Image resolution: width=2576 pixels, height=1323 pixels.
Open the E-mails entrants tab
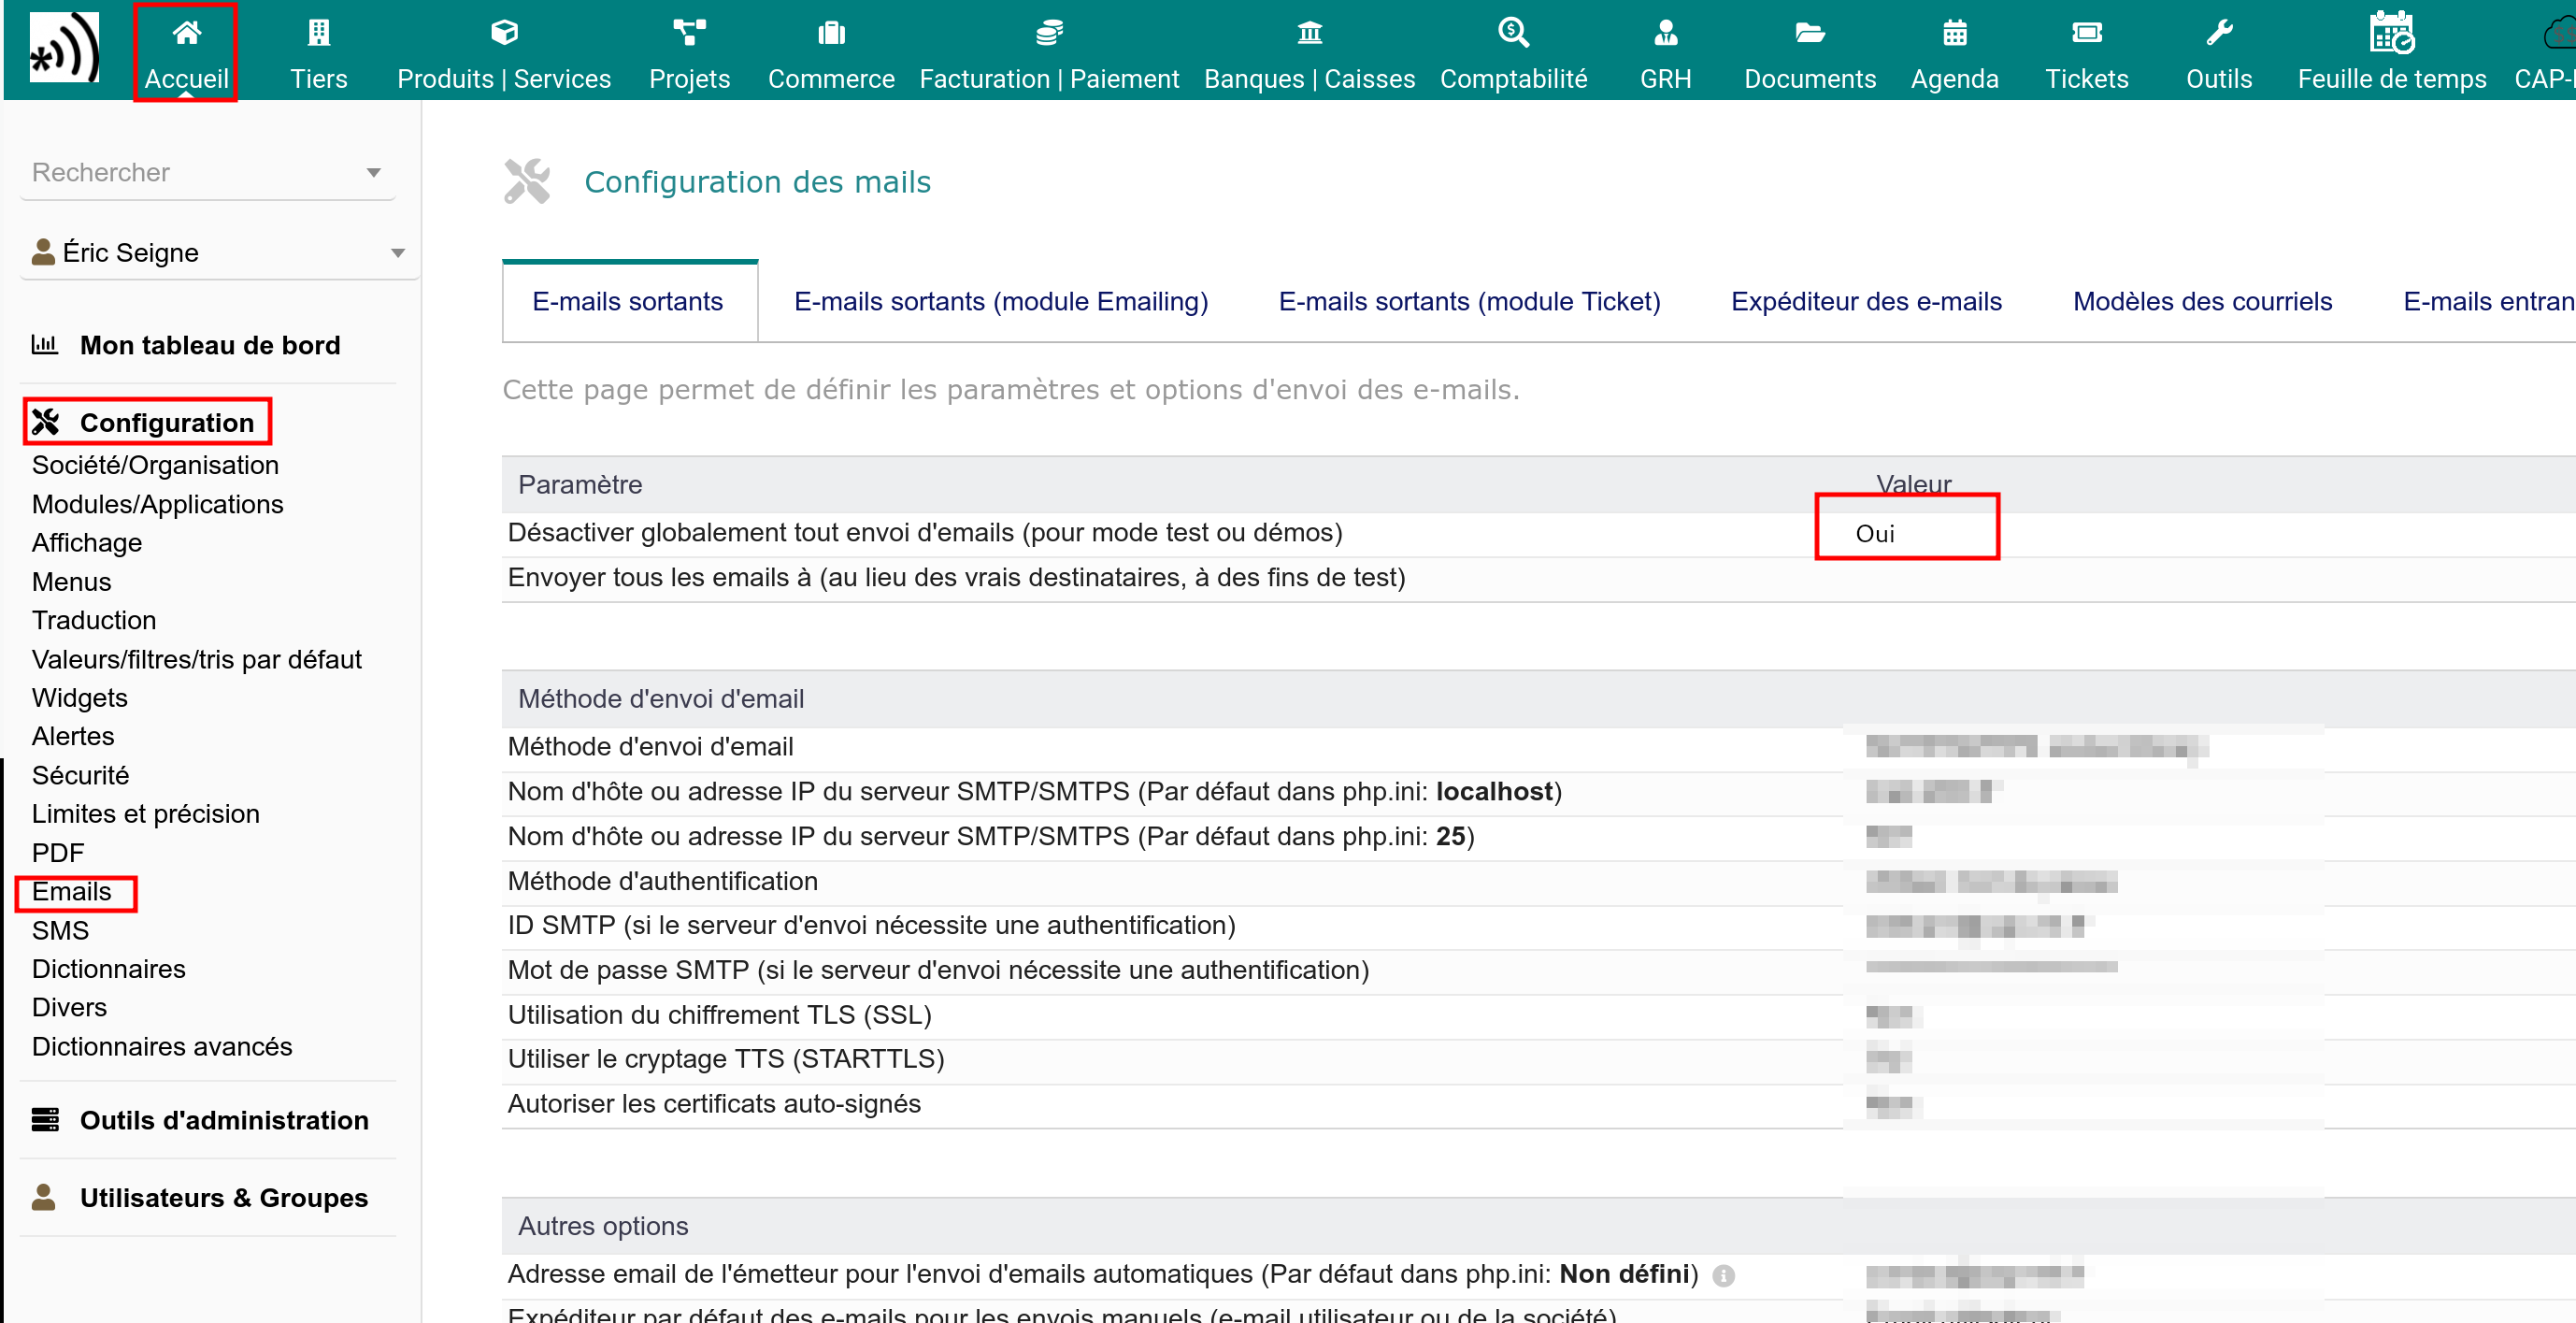coord(2488,301)
